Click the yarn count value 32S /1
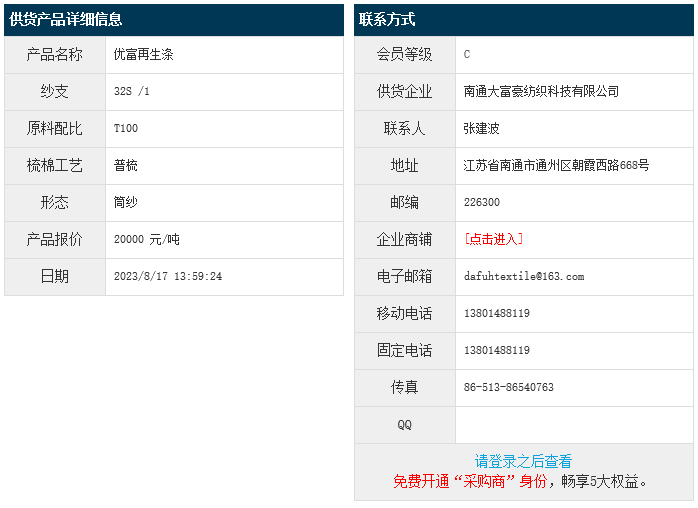Image resolution: width=698 pixels, height=508 pixels. [132, 91]
